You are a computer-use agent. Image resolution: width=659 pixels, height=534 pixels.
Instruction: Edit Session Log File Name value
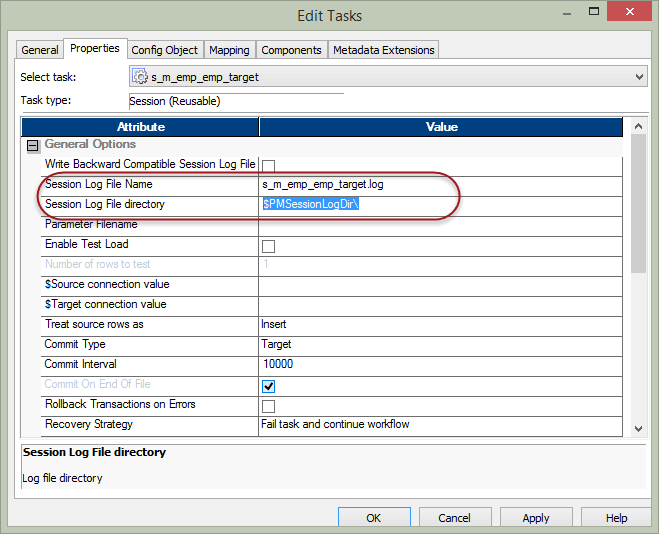440,185
